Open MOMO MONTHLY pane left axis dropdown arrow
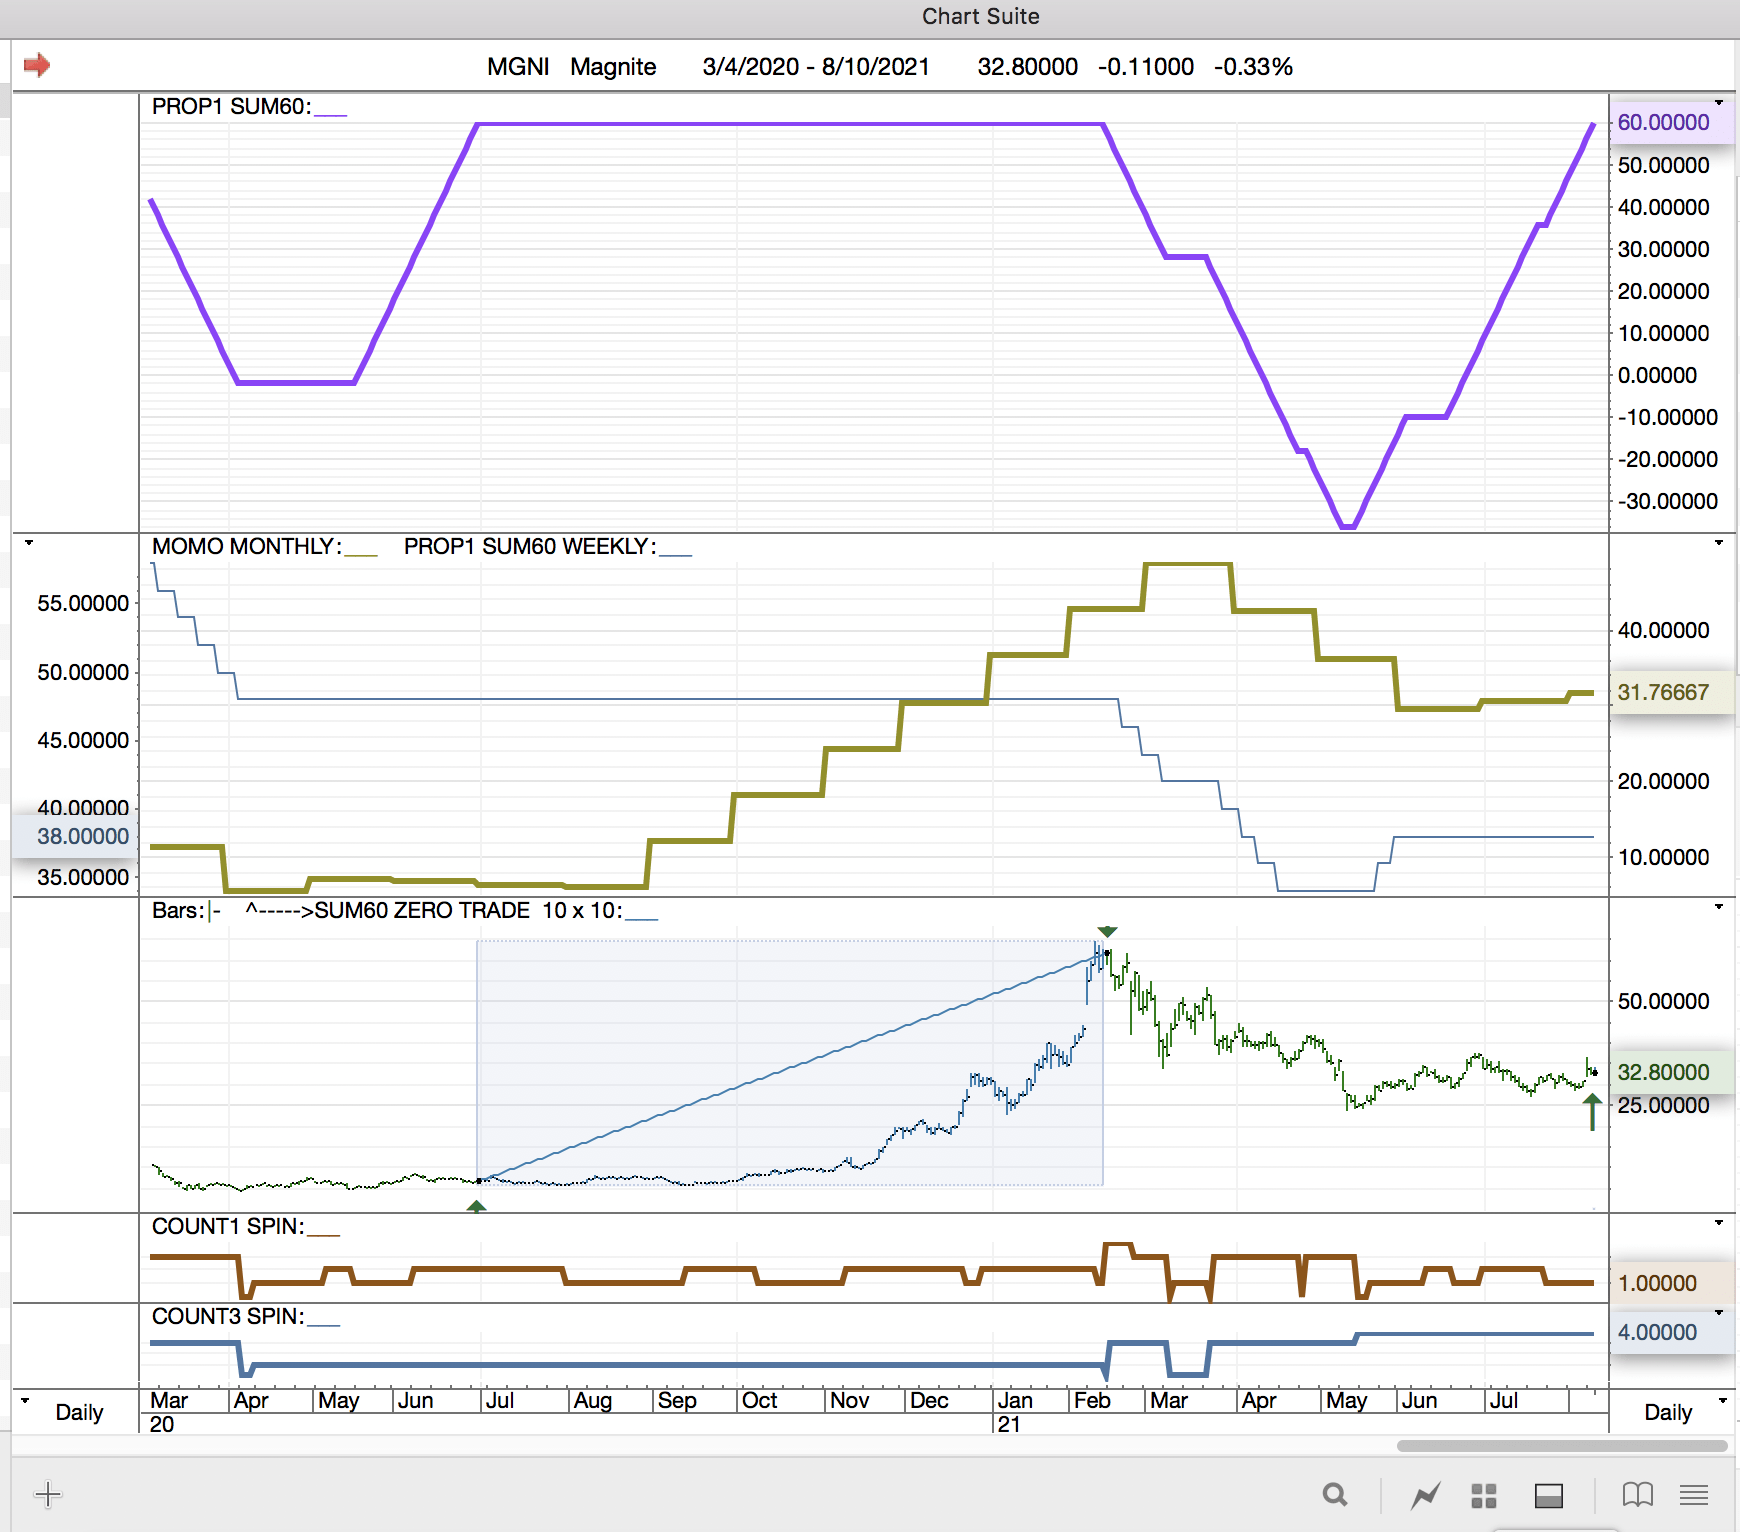The height and width of the screenshot is (1532, 1740). (x=29, y=543)
